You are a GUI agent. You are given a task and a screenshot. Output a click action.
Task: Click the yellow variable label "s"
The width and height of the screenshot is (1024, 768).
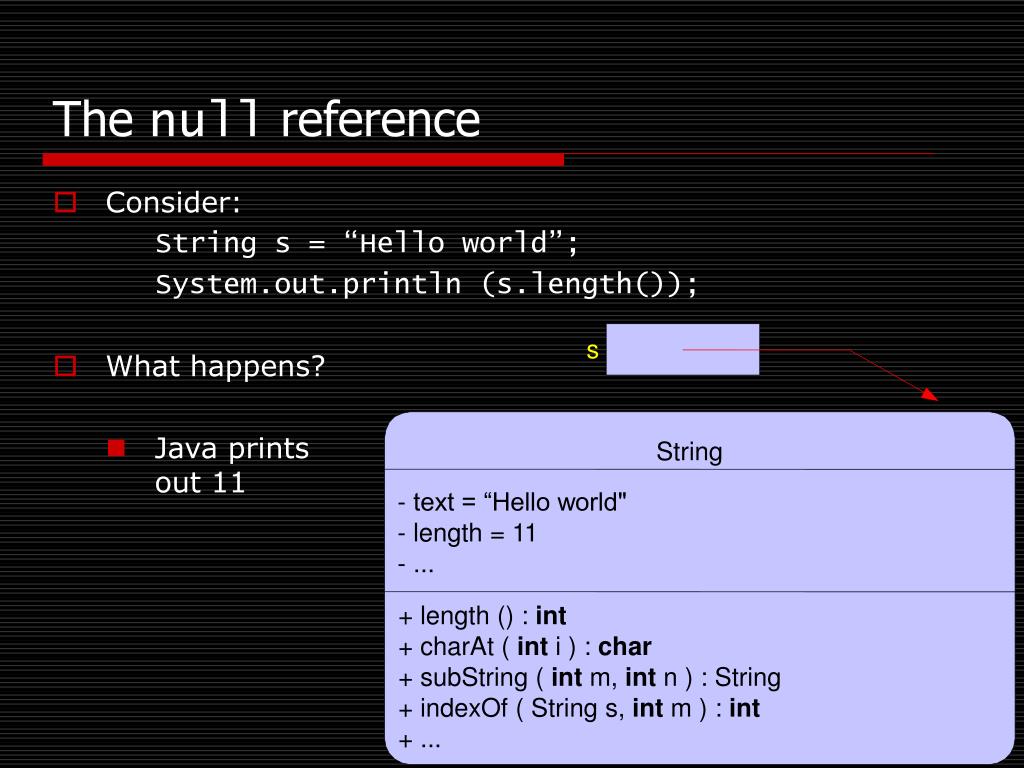pyautogui.click(x=592, y=351)
